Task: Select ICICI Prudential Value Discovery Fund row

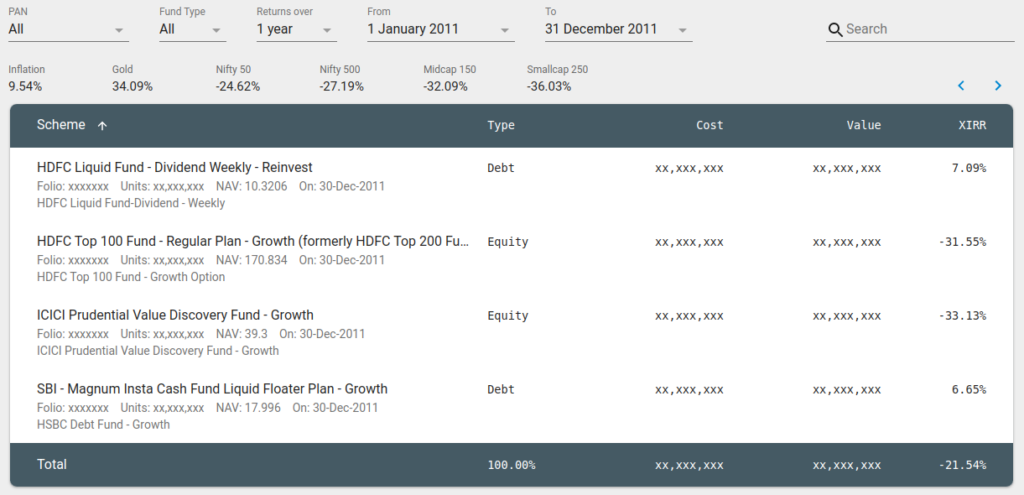Action: coord(511,332)
